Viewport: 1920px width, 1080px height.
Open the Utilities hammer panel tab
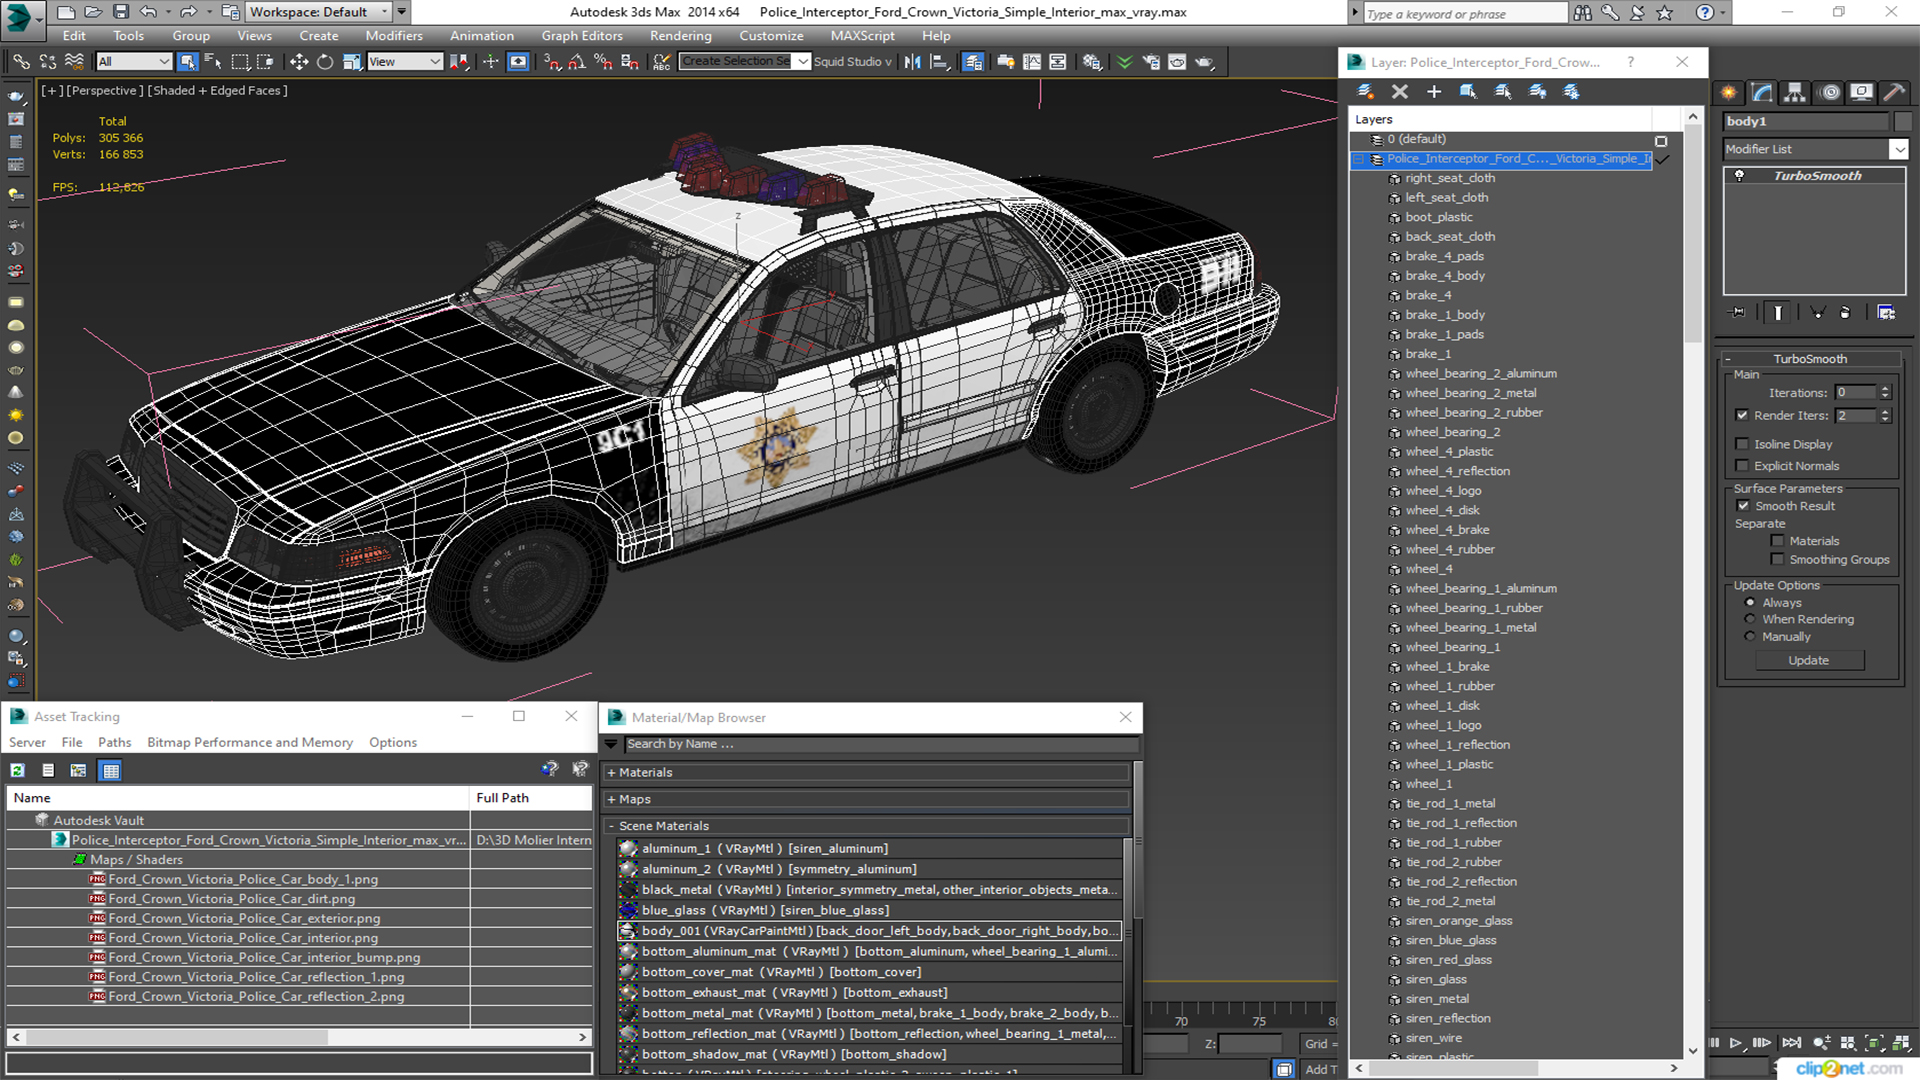point(1894,92)
